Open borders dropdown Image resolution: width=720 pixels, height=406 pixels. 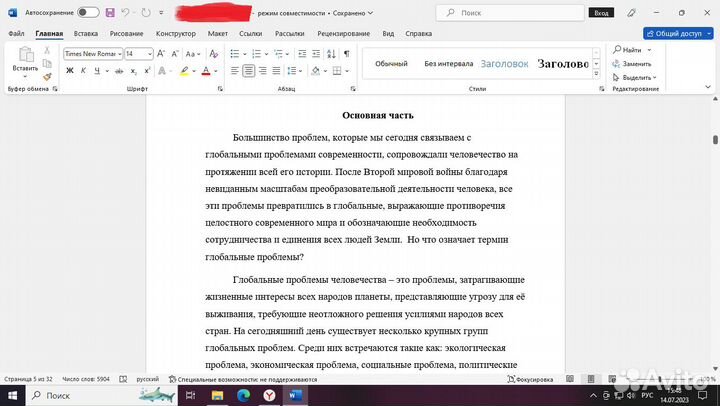347,71
